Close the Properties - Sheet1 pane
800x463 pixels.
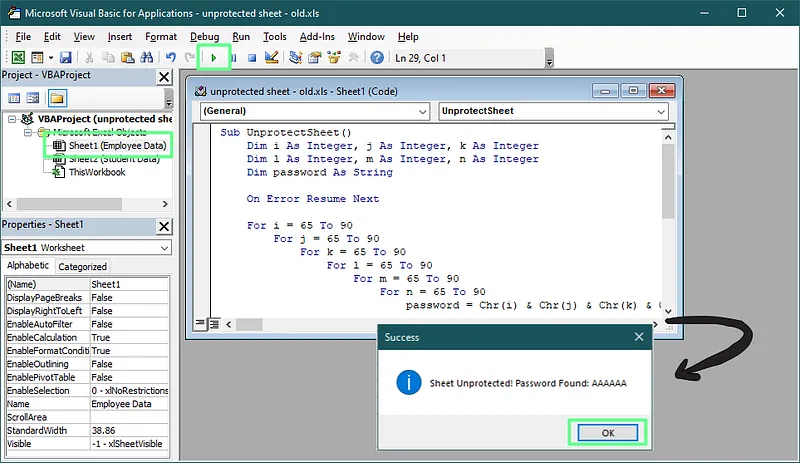tap(164, 226)
